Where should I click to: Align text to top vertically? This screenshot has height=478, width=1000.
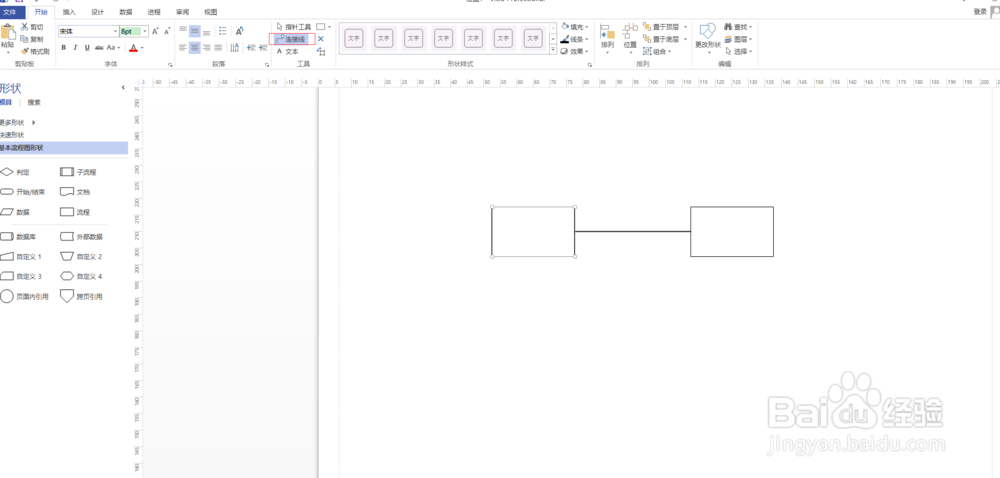[183, 31]
